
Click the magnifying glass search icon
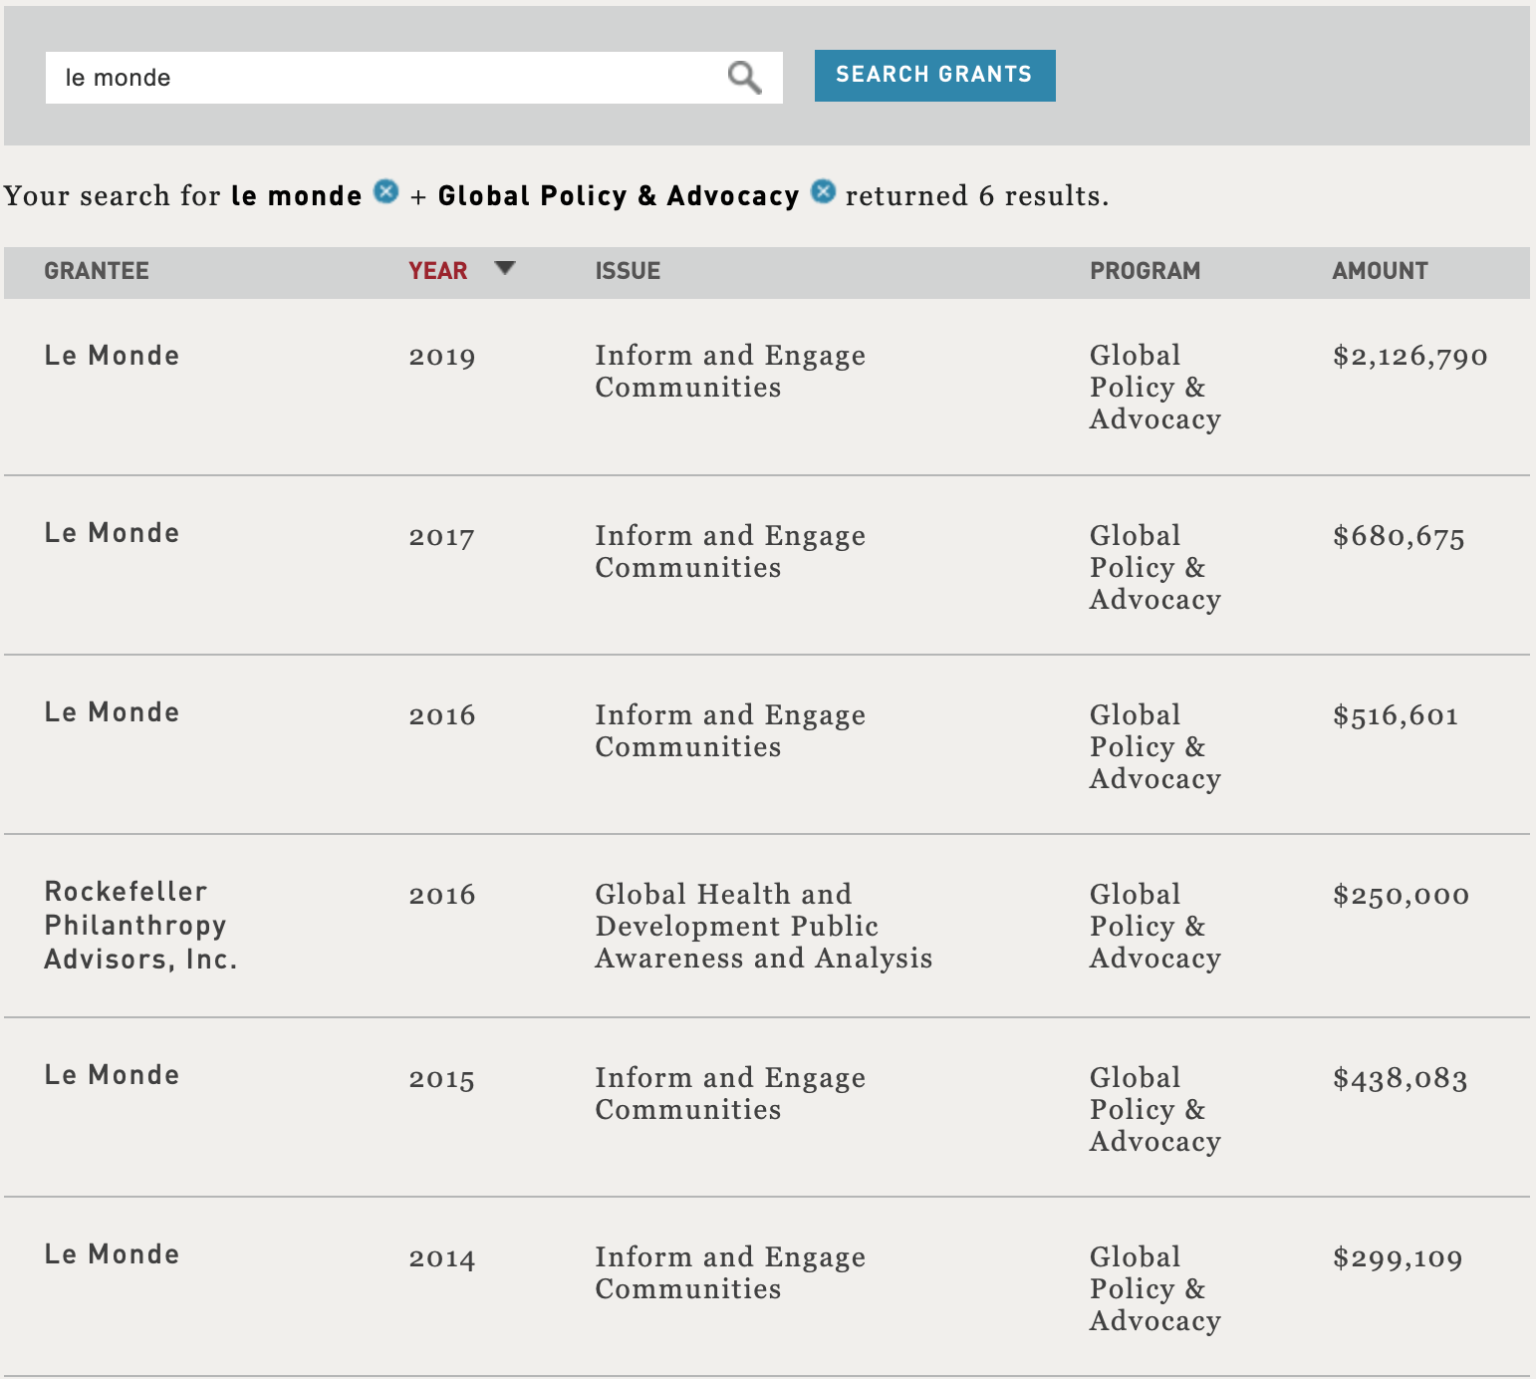[x=744, y=77]
